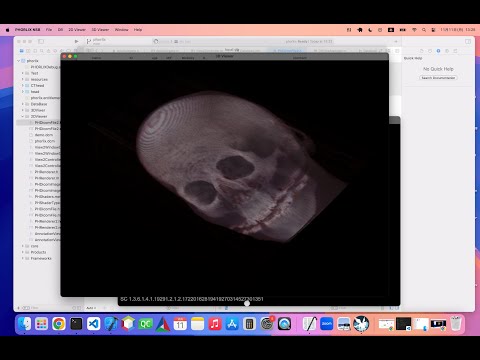The width and height of the screenshot is (480, 360).
Task: Add a new Xcode tab with plus
Action: coord(396,41)
